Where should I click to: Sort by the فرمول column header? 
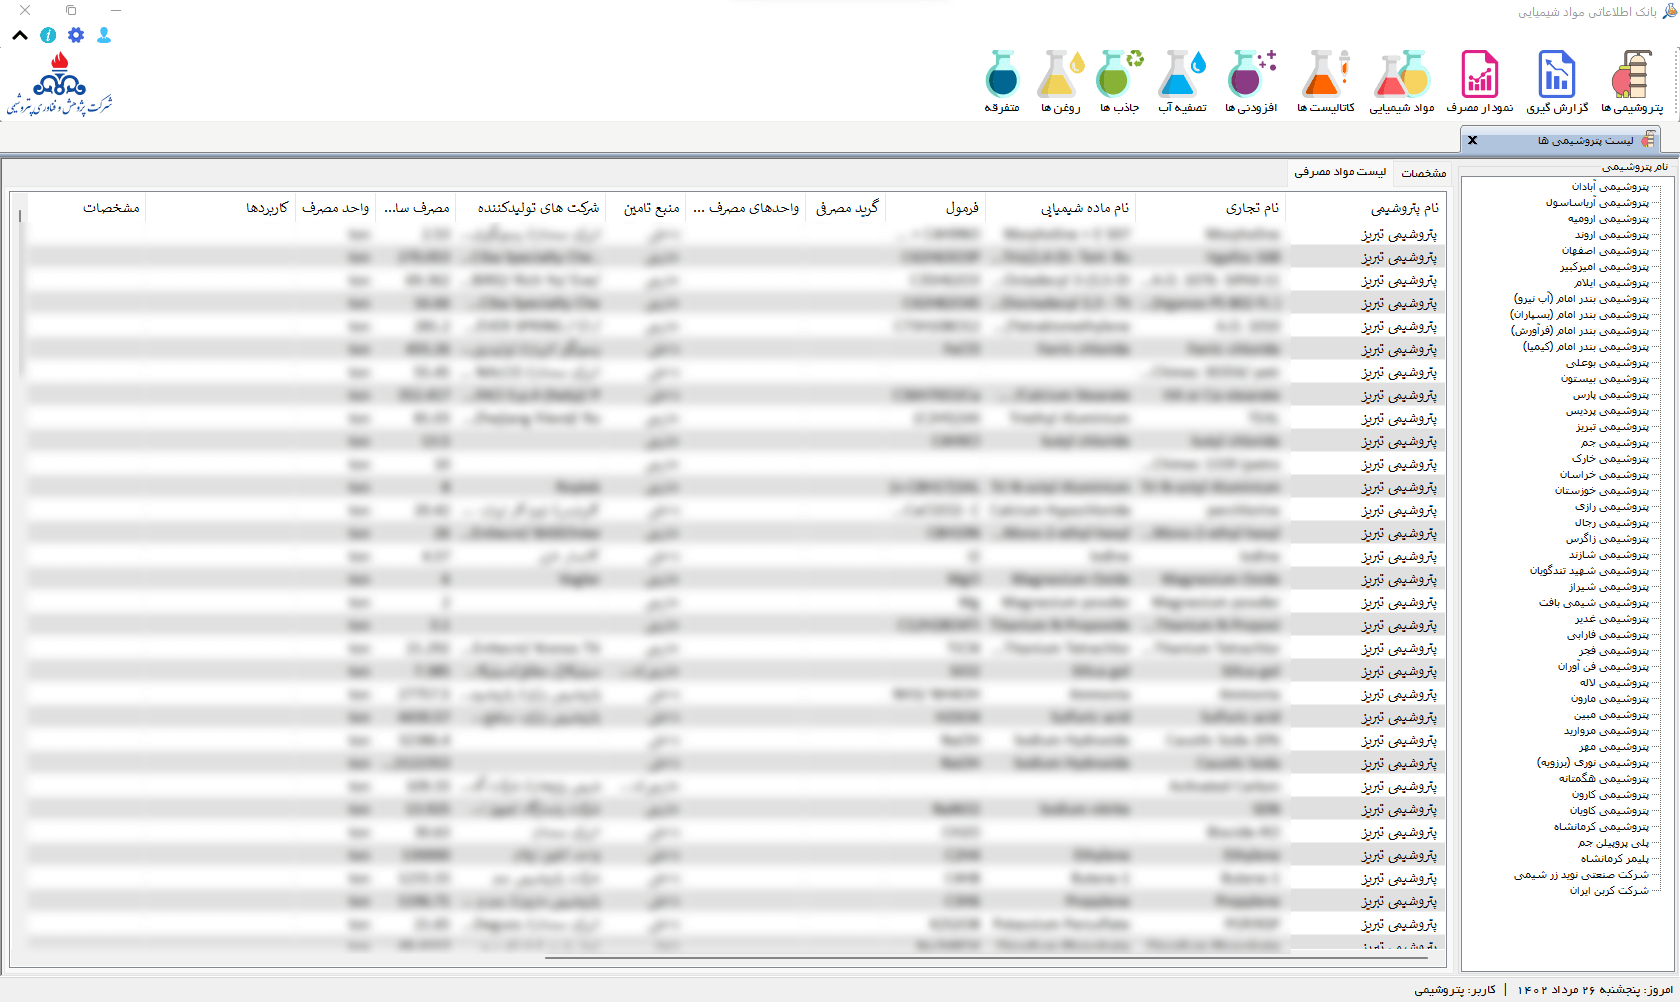[x=935, y=208]
